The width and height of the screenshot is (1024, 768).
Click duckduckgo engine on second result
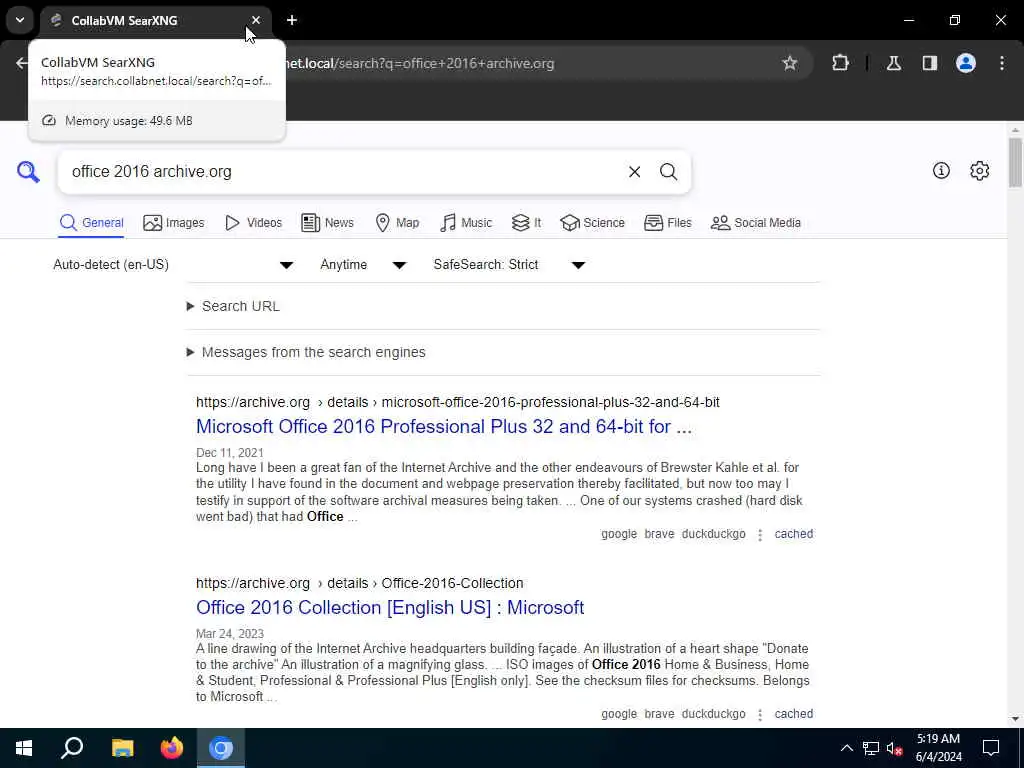point(713,714)
